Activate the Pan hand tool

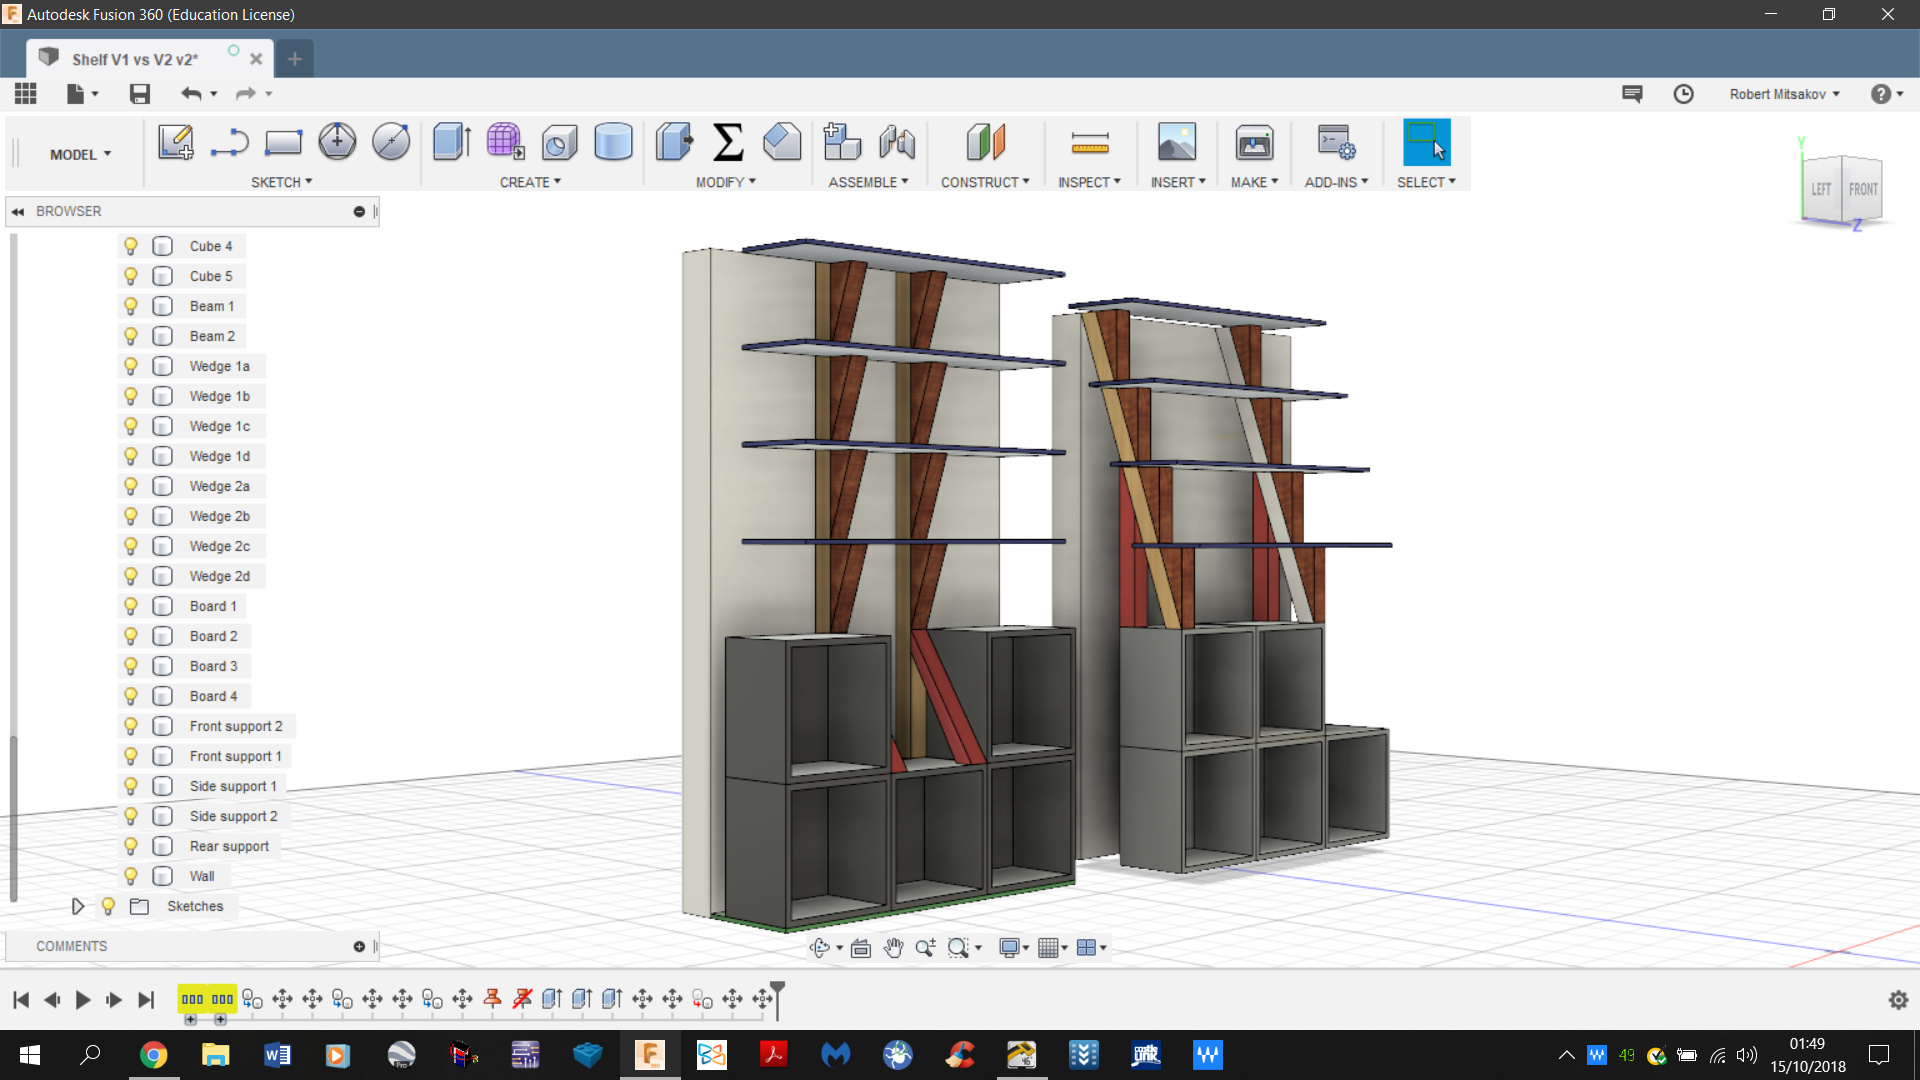coord(893,948)
